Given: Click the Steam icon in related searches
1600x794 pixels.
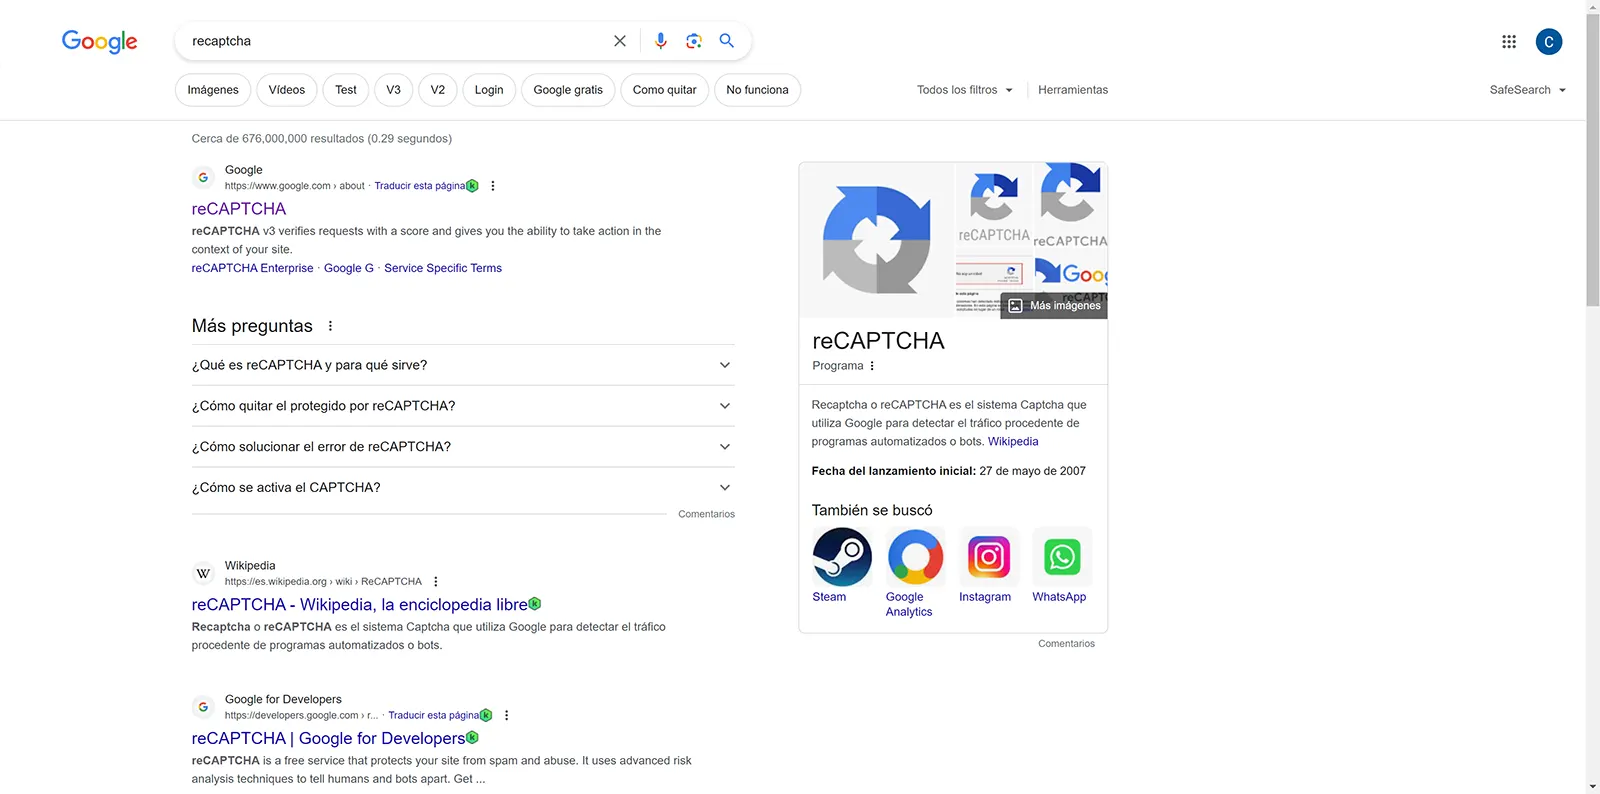Looking at the screenshot, I should pos(842,557).
